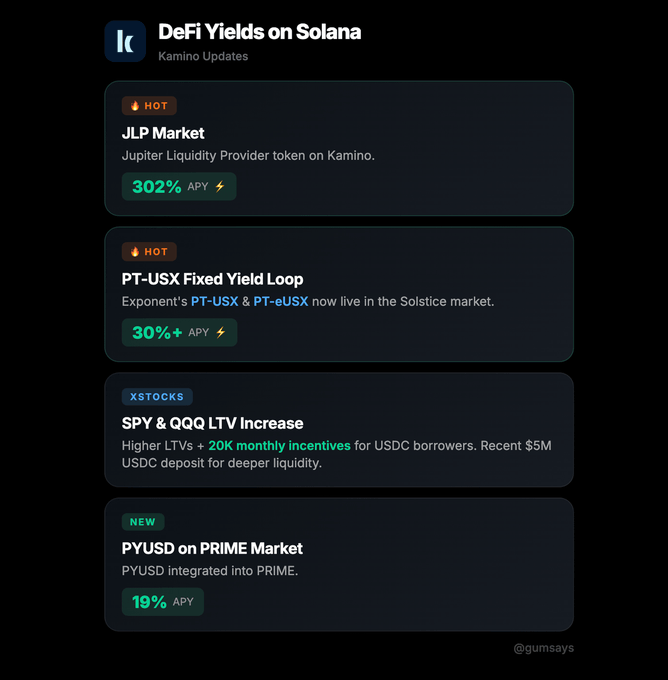The image size is (668, 680).
Task: Click the 20K monthly incentives link
Action: pyautogui.click(x=279, y=445)
